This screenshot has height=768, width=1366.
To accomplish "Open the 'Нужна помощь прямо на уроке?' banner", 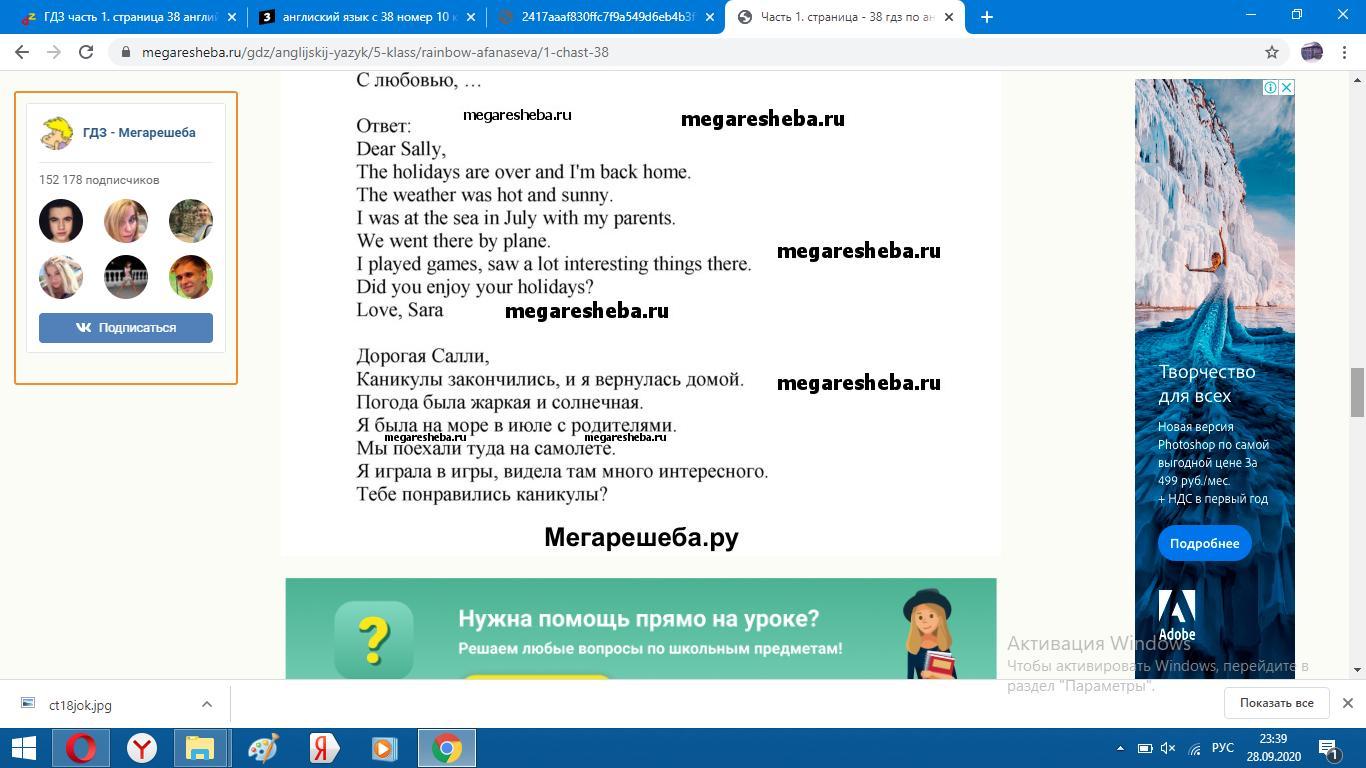I will 641,629.
